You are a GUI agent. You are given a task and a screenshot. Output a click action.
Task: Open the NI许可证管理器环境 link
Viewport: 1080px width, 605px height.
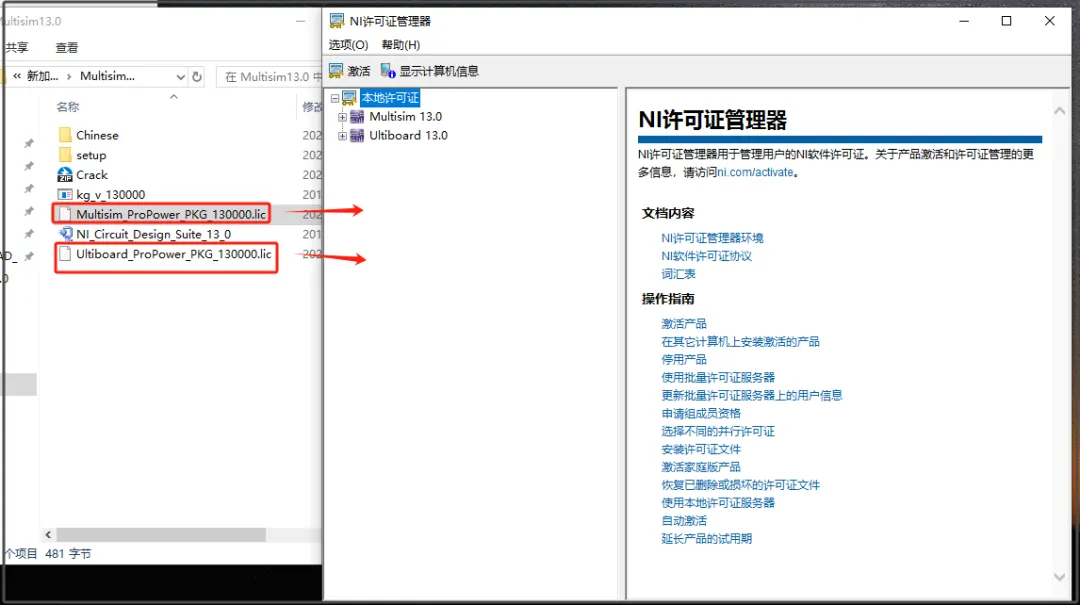point(712,238)
